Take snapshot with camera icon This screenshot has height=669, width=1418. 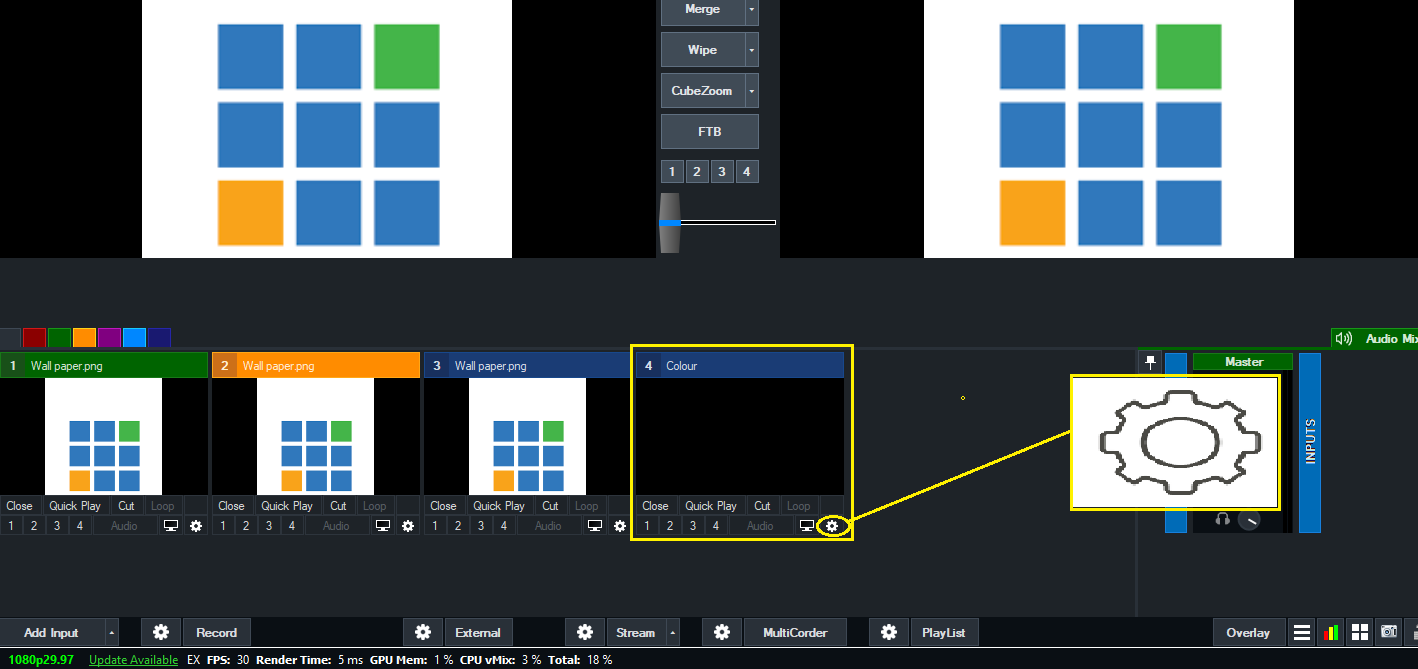point(1389,632)
